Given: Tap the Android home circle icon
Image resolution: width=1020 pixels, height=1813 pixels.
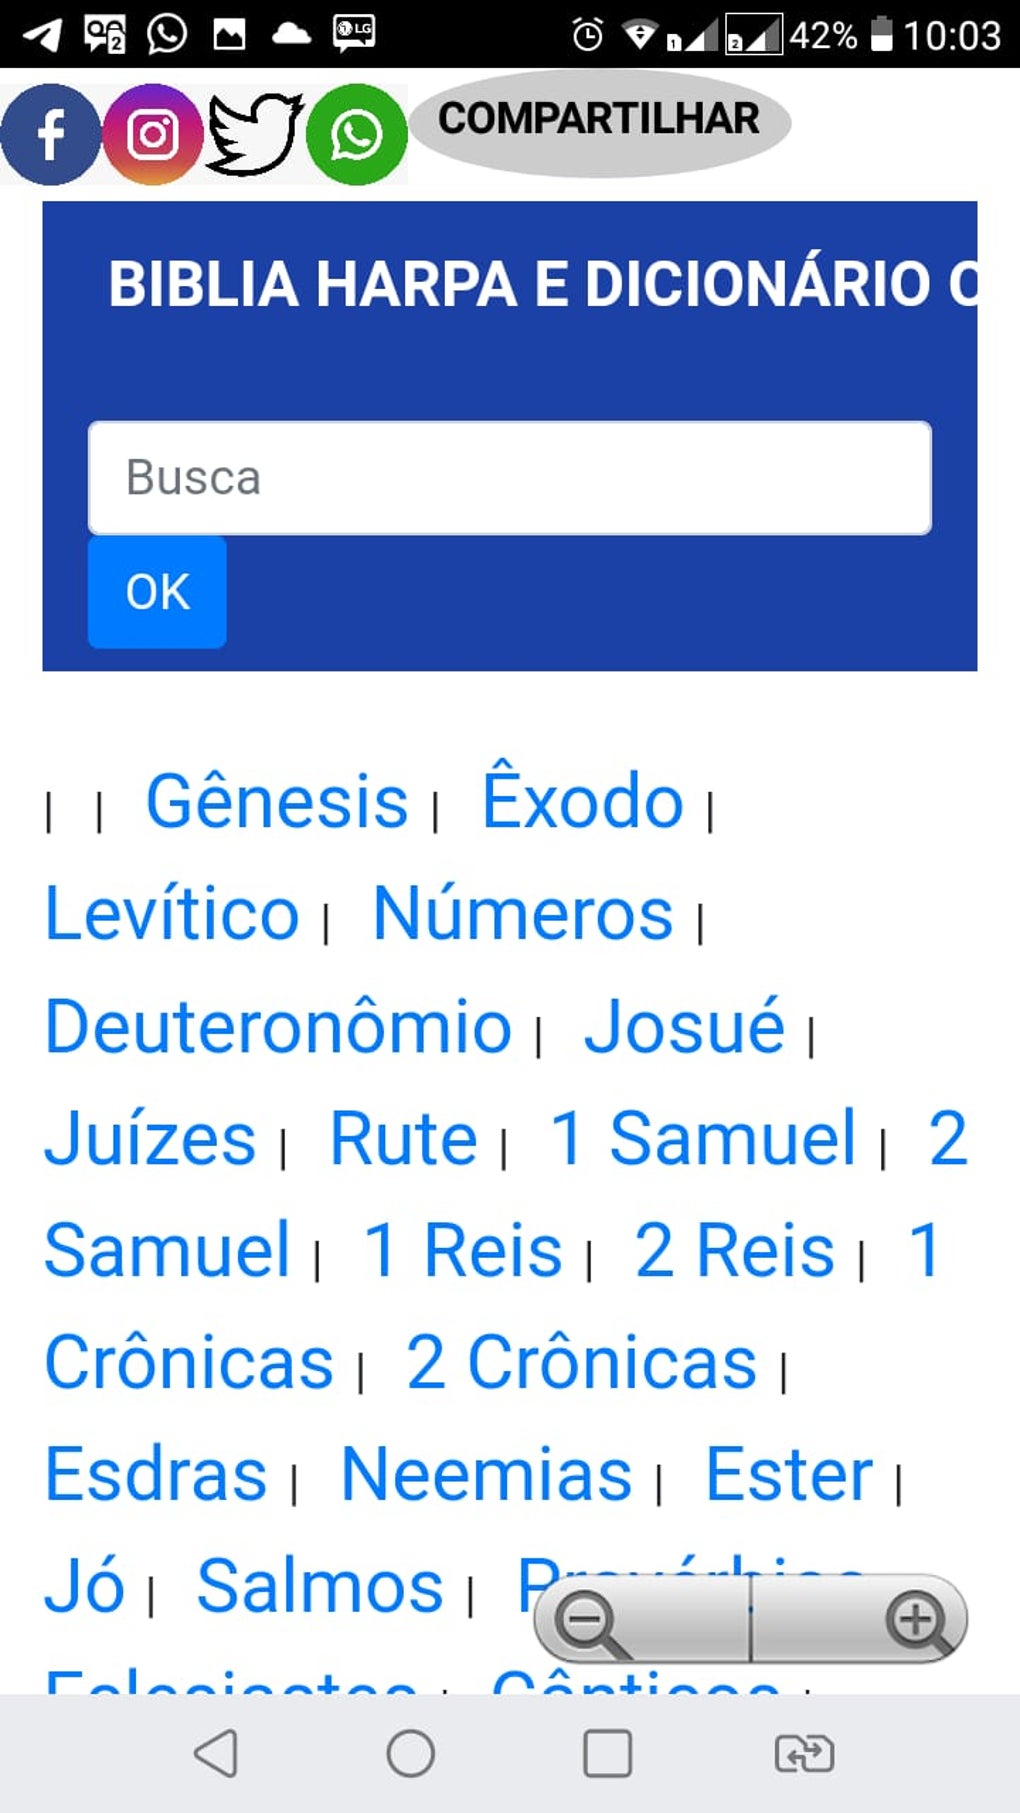Looking at the screenshot, I should pos(410,1753).
